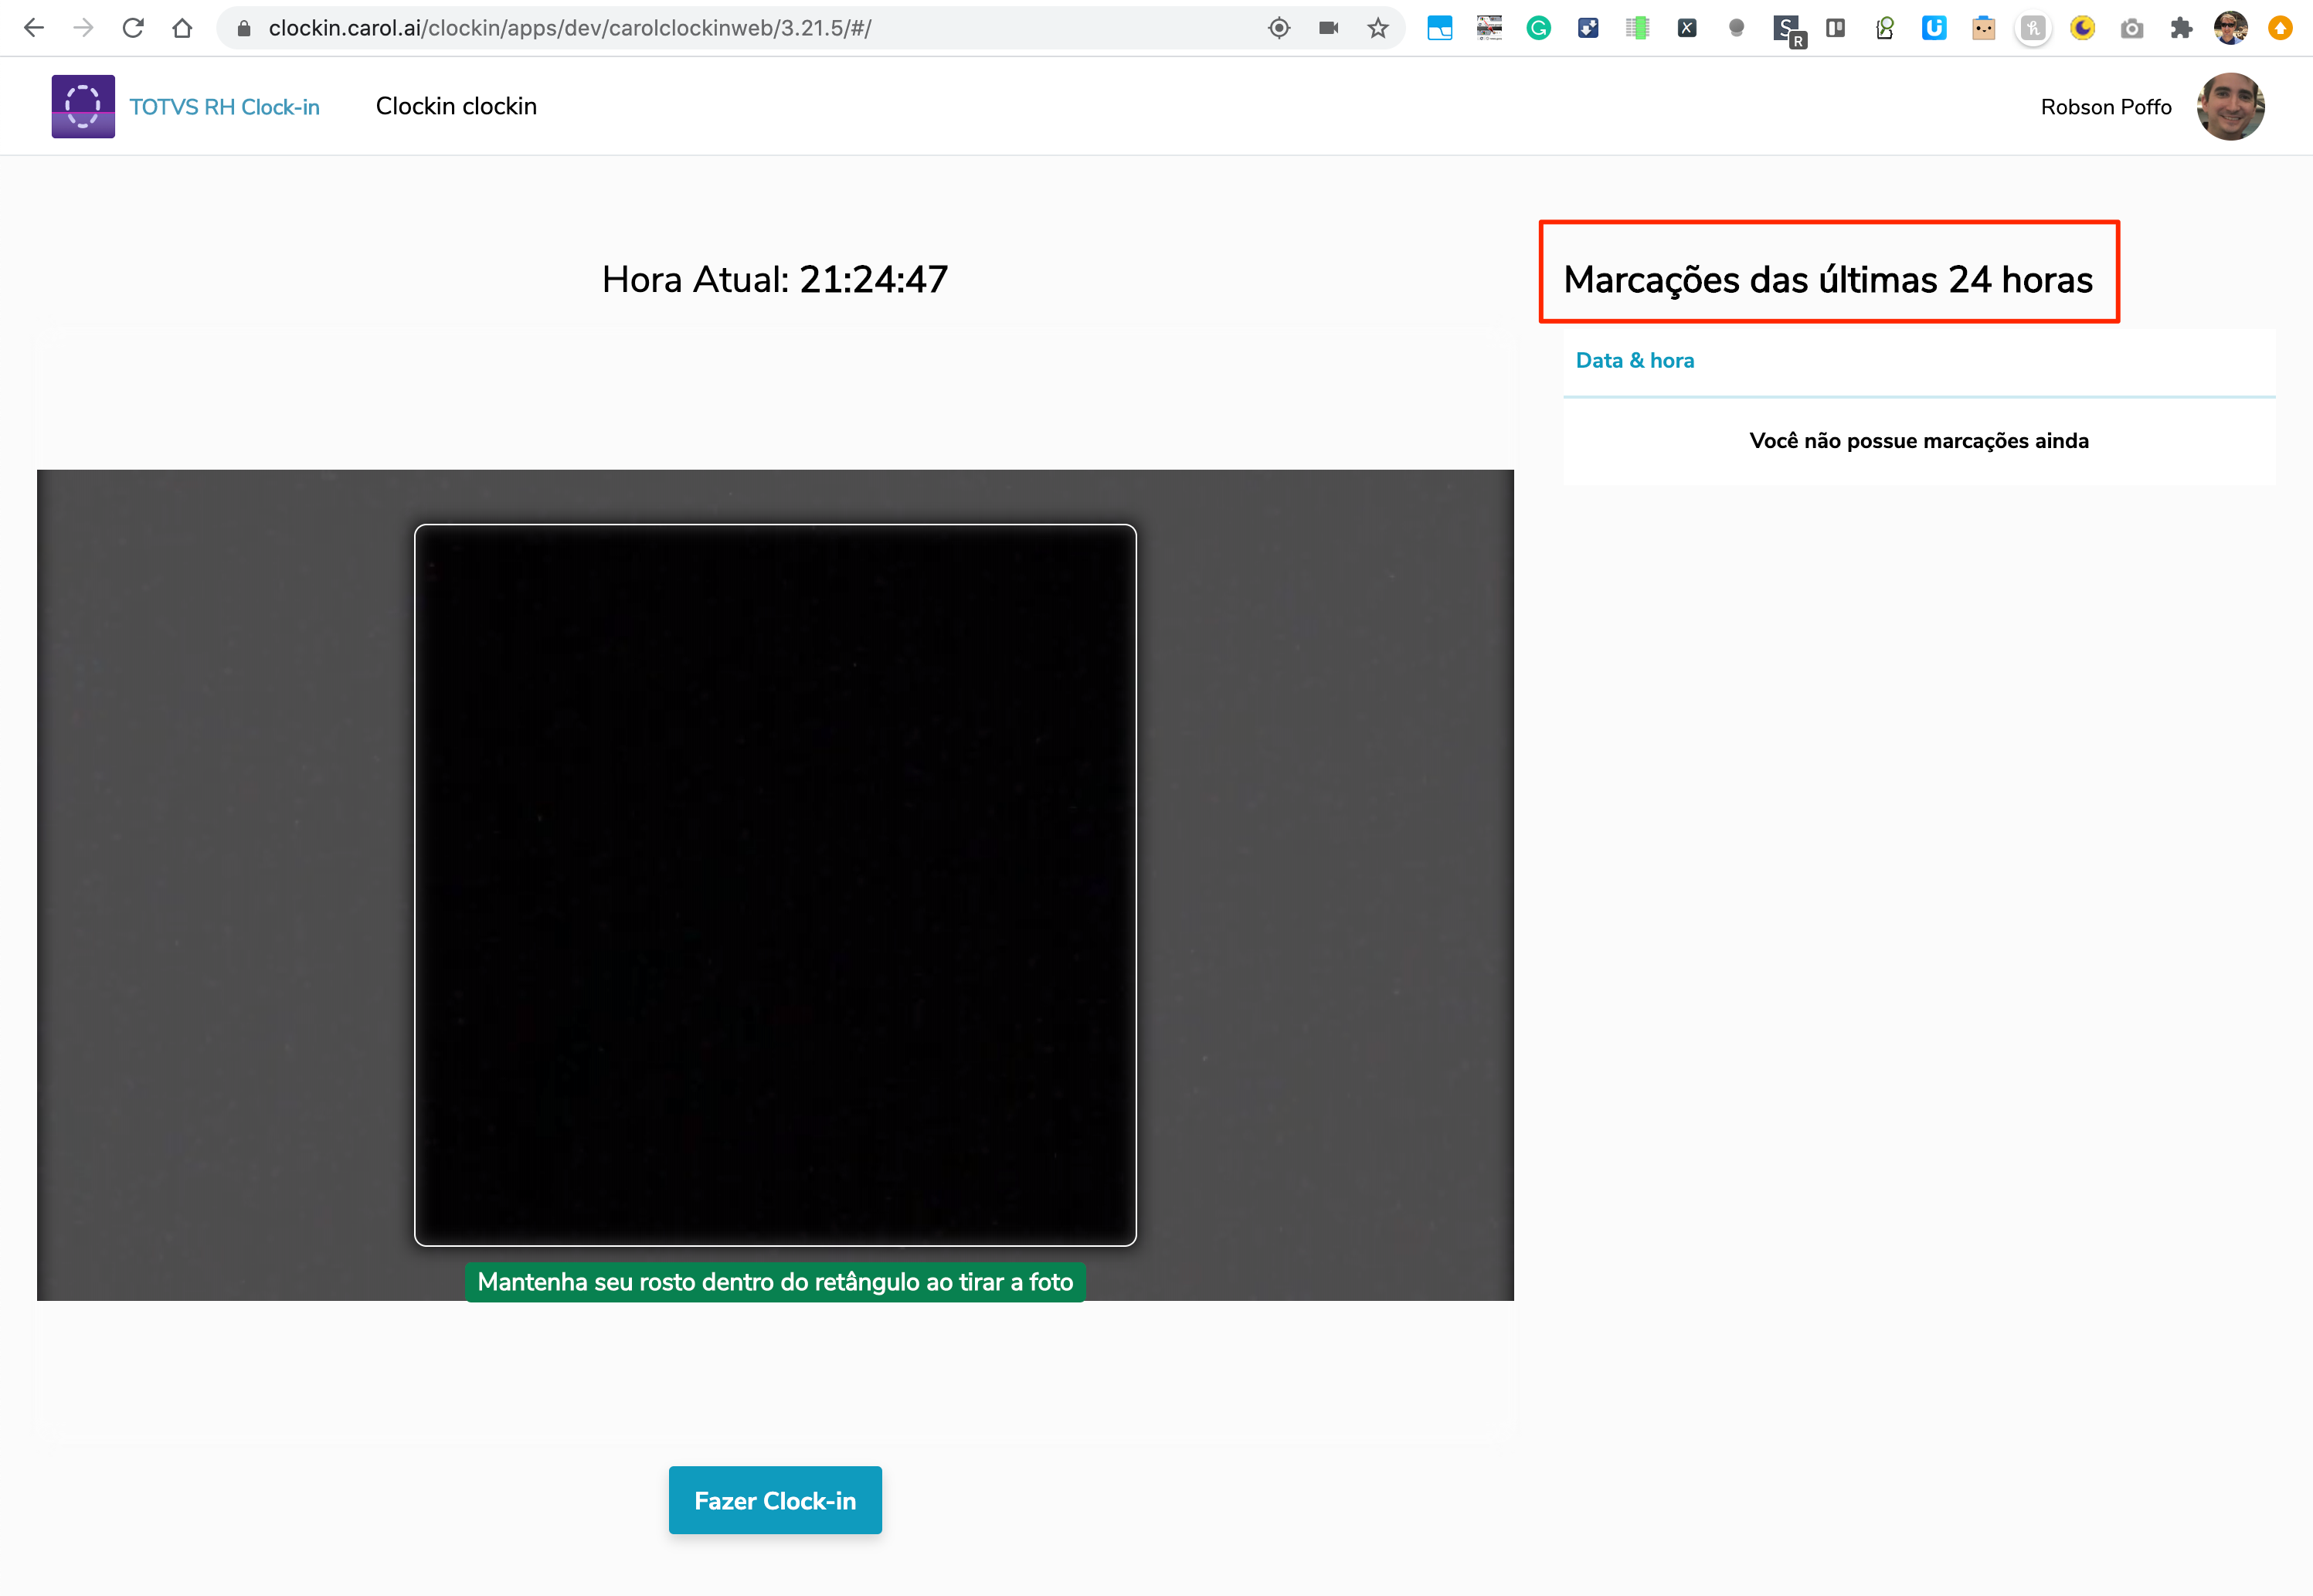Click the browser reload button
The image size is (2313, 1596).
pyautogui.click(x=133, y=28)
